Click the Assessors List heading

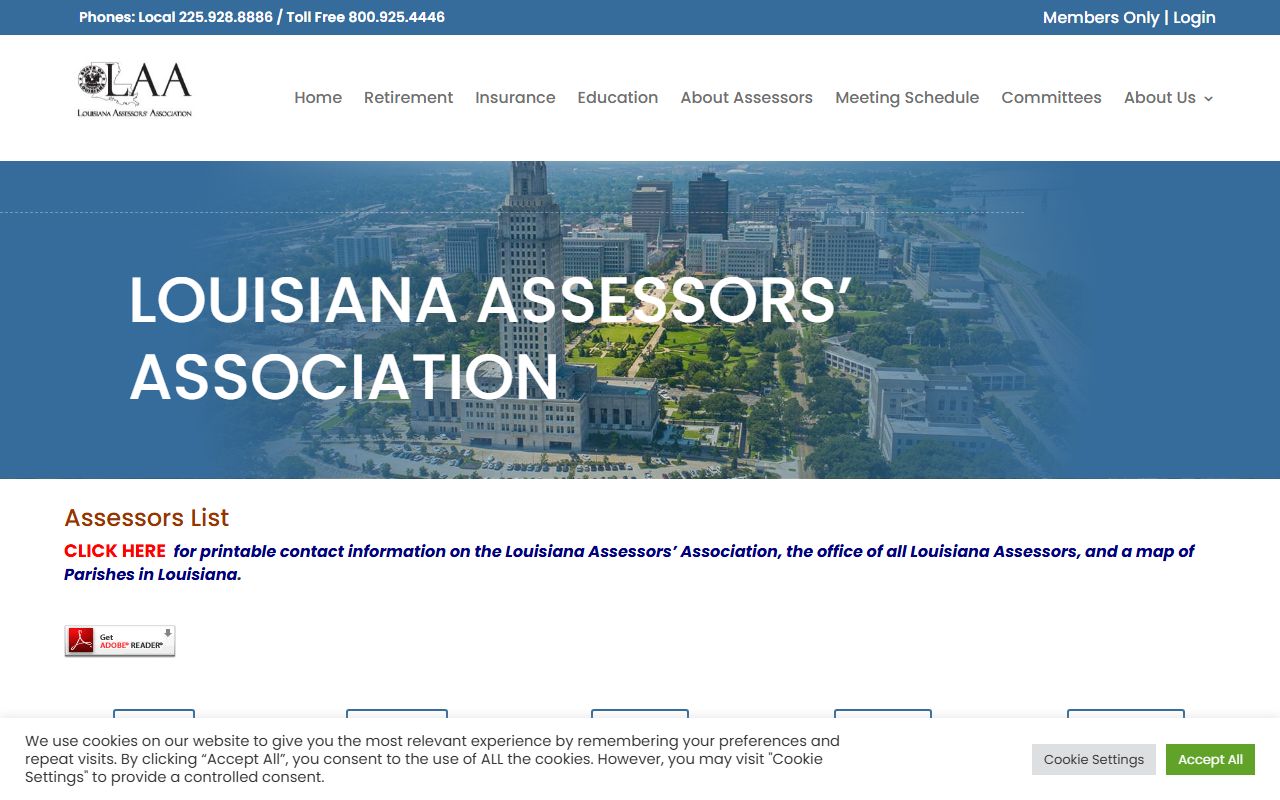click(147, 517)
